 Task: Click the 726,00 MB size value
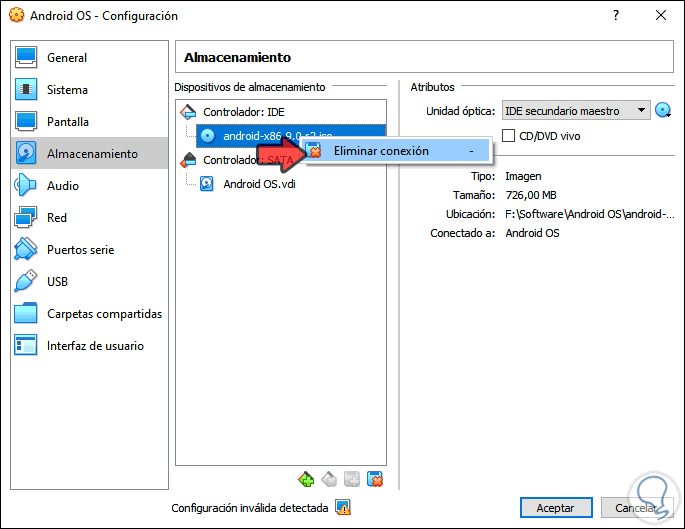click(531, 195)
